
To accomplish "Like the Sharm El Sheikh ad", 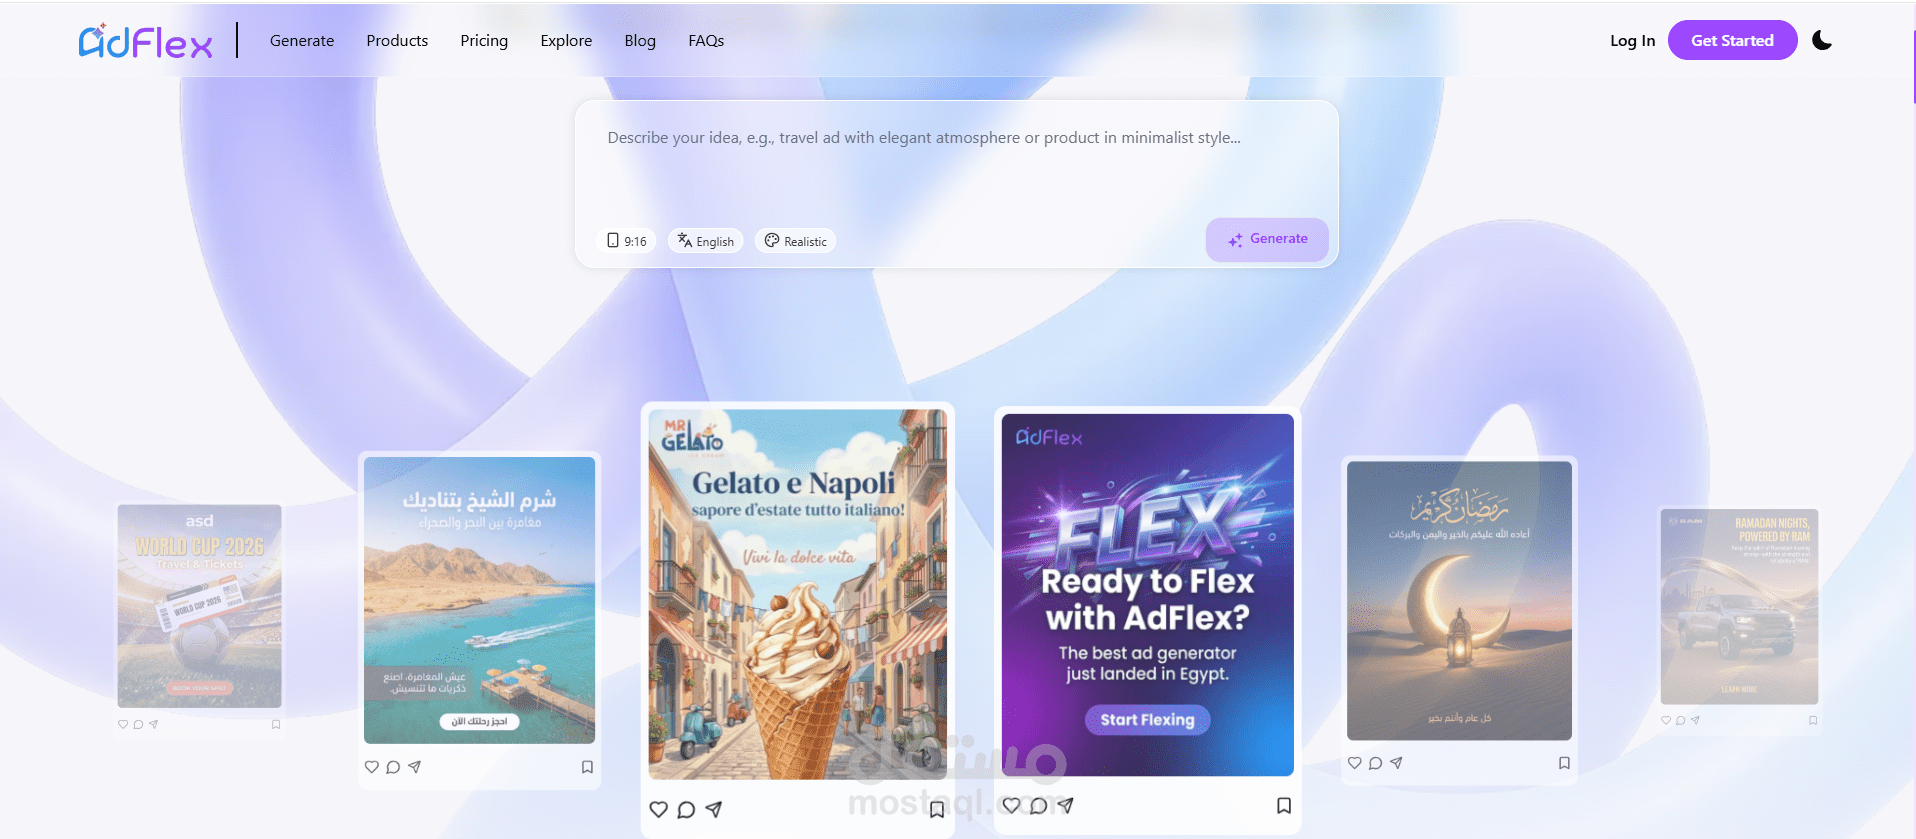I will point(372,767).
